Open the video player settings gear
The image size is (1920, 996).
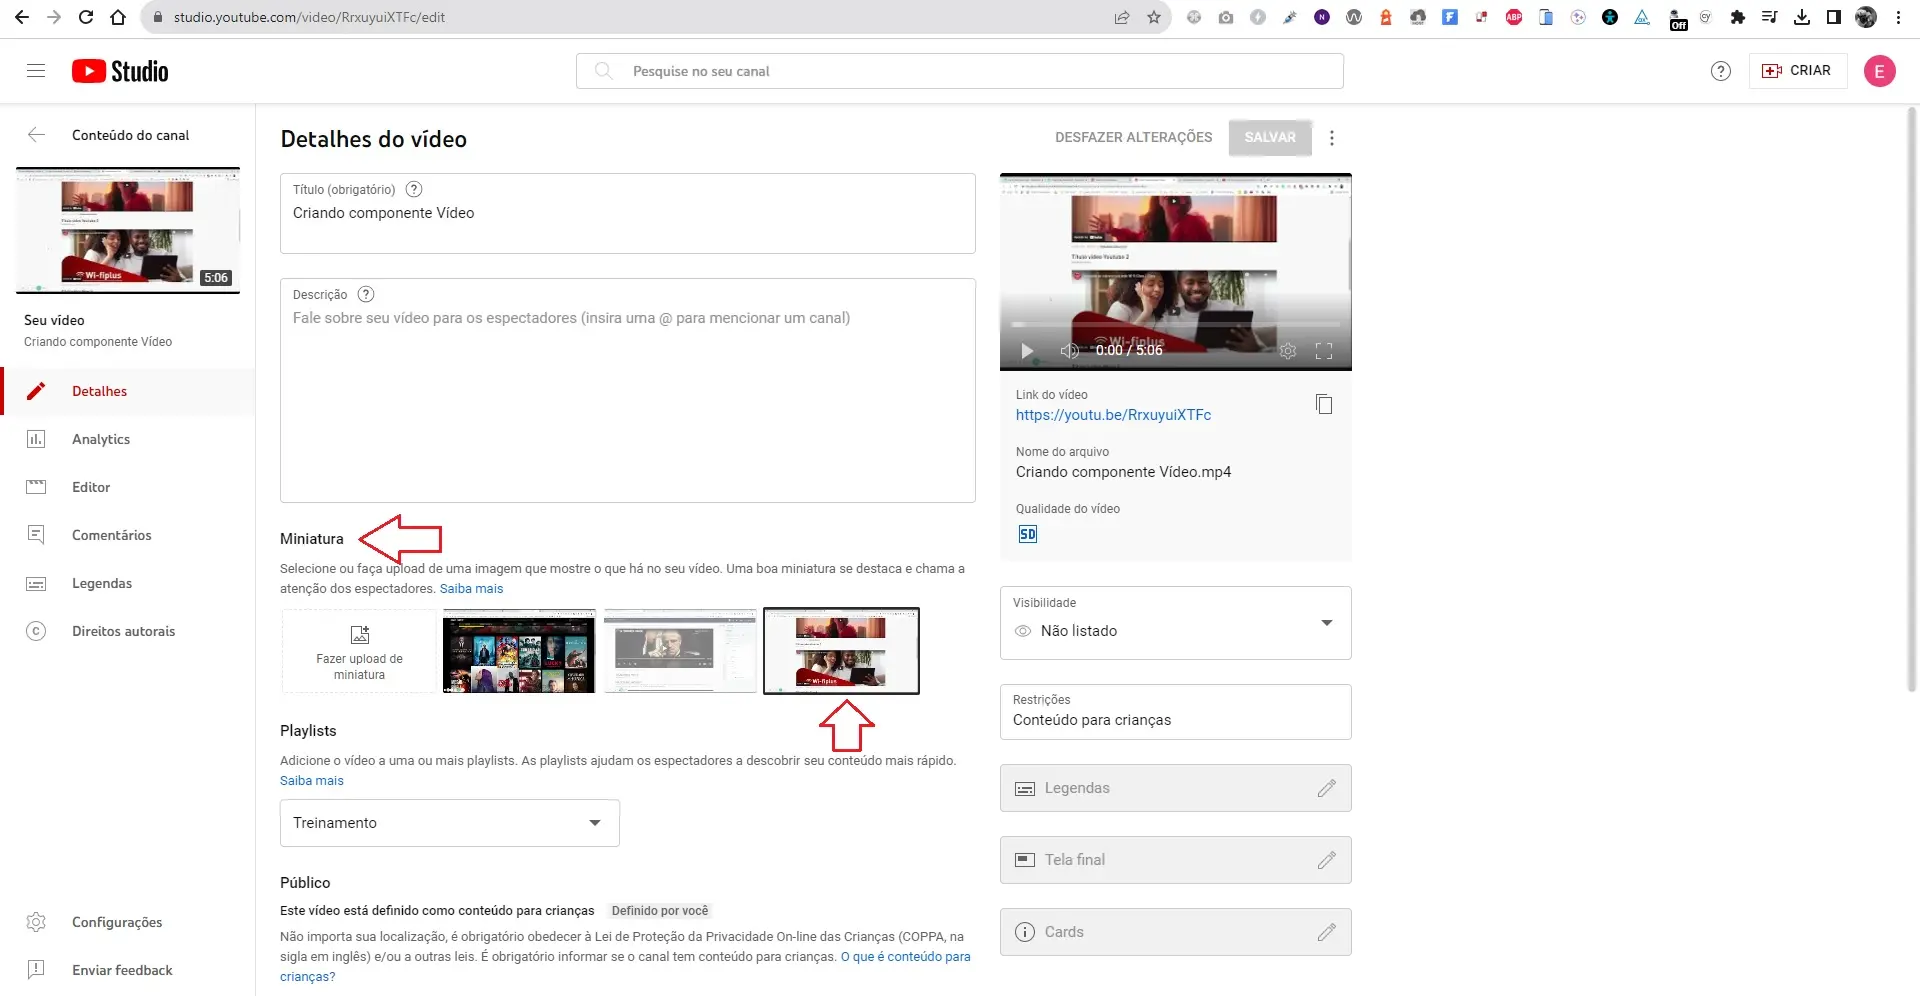[1288, 351]
